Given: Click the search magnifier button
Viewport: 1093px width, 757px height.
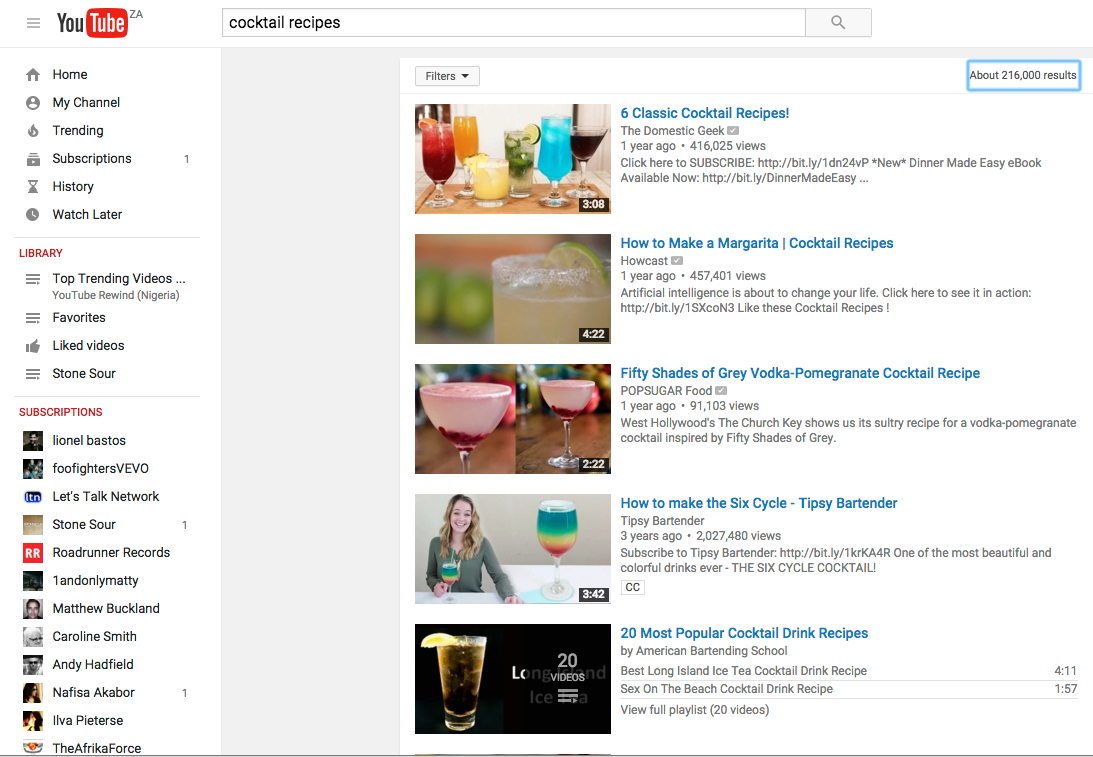Looking at the screenshot, I should point(838,22).
